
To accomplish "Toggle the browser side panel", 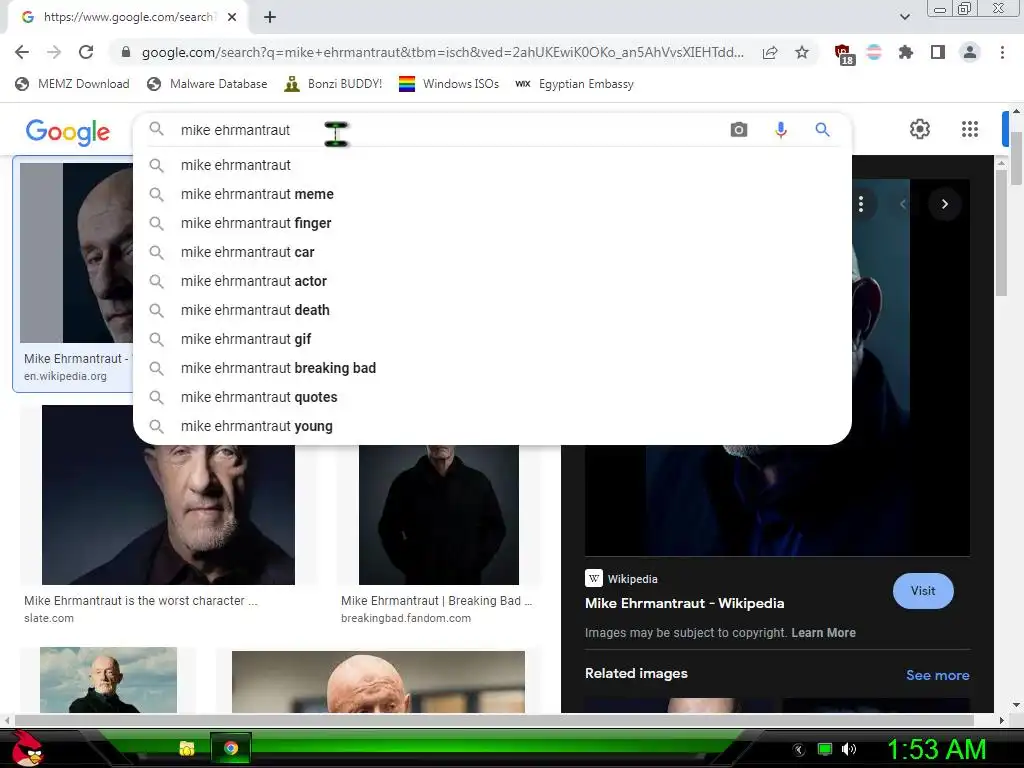I will click(938, 52).
